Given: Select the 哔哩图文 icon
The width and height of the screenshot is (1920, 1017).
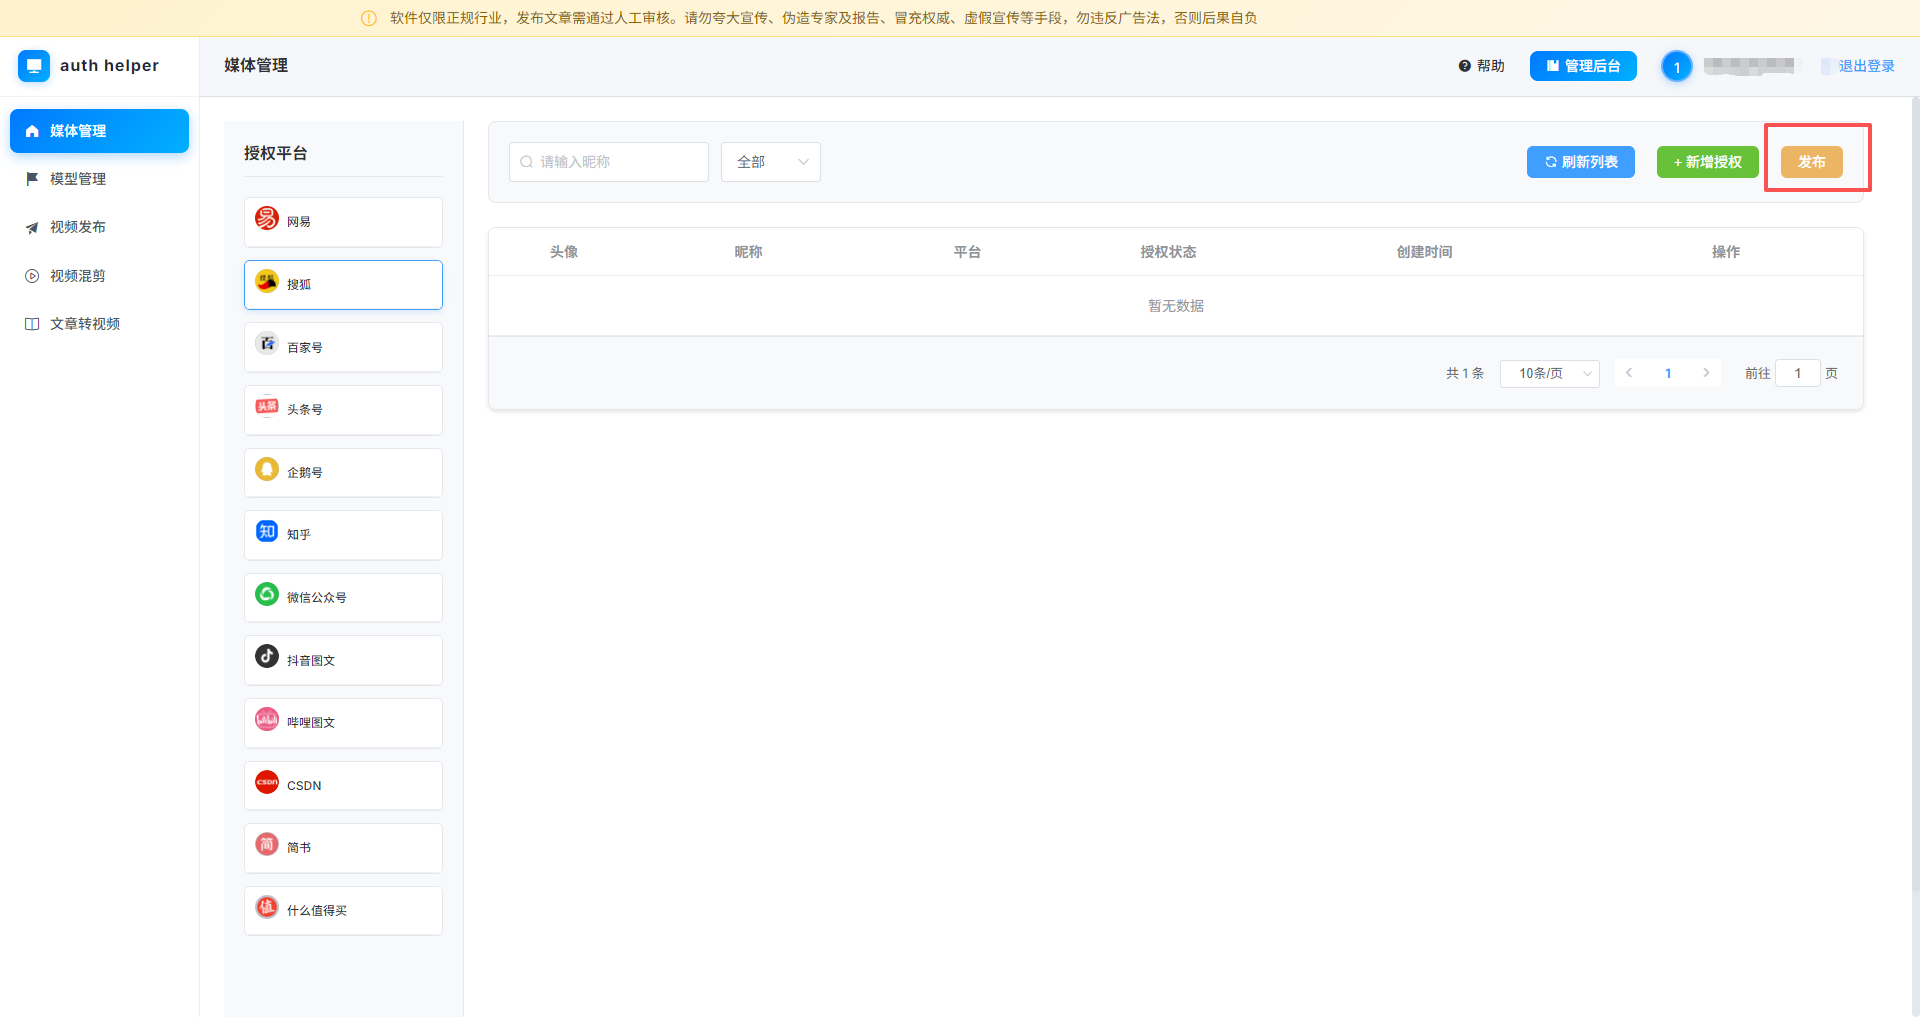Looking at the screenshot, I should point(267,719).
